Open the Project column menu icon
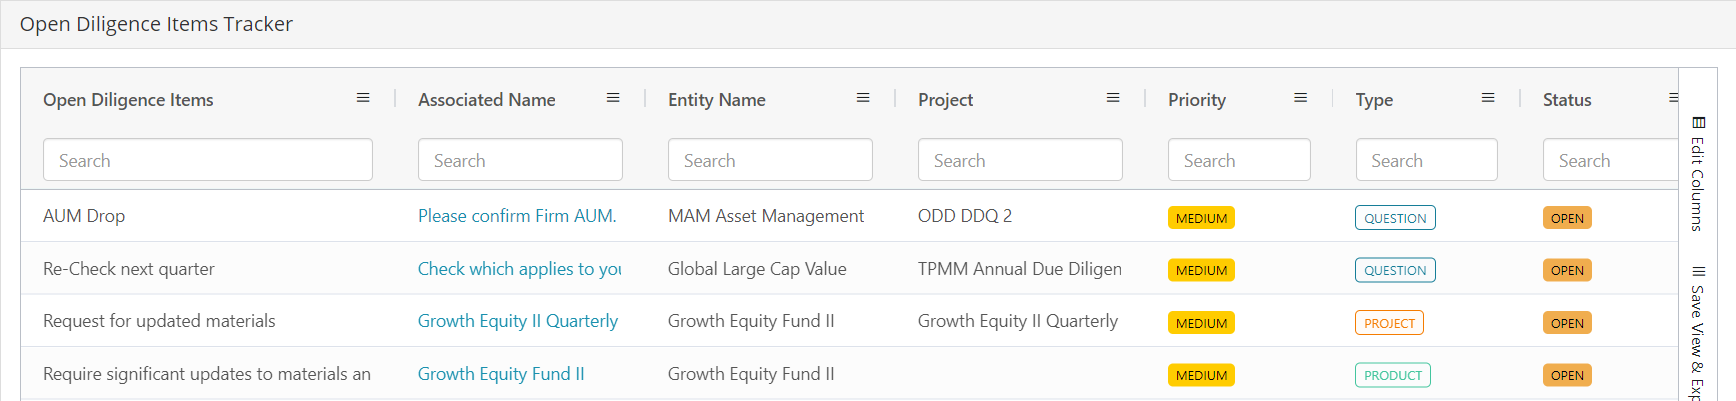This screenshot has width=1736, height=401. [1113, 98]
